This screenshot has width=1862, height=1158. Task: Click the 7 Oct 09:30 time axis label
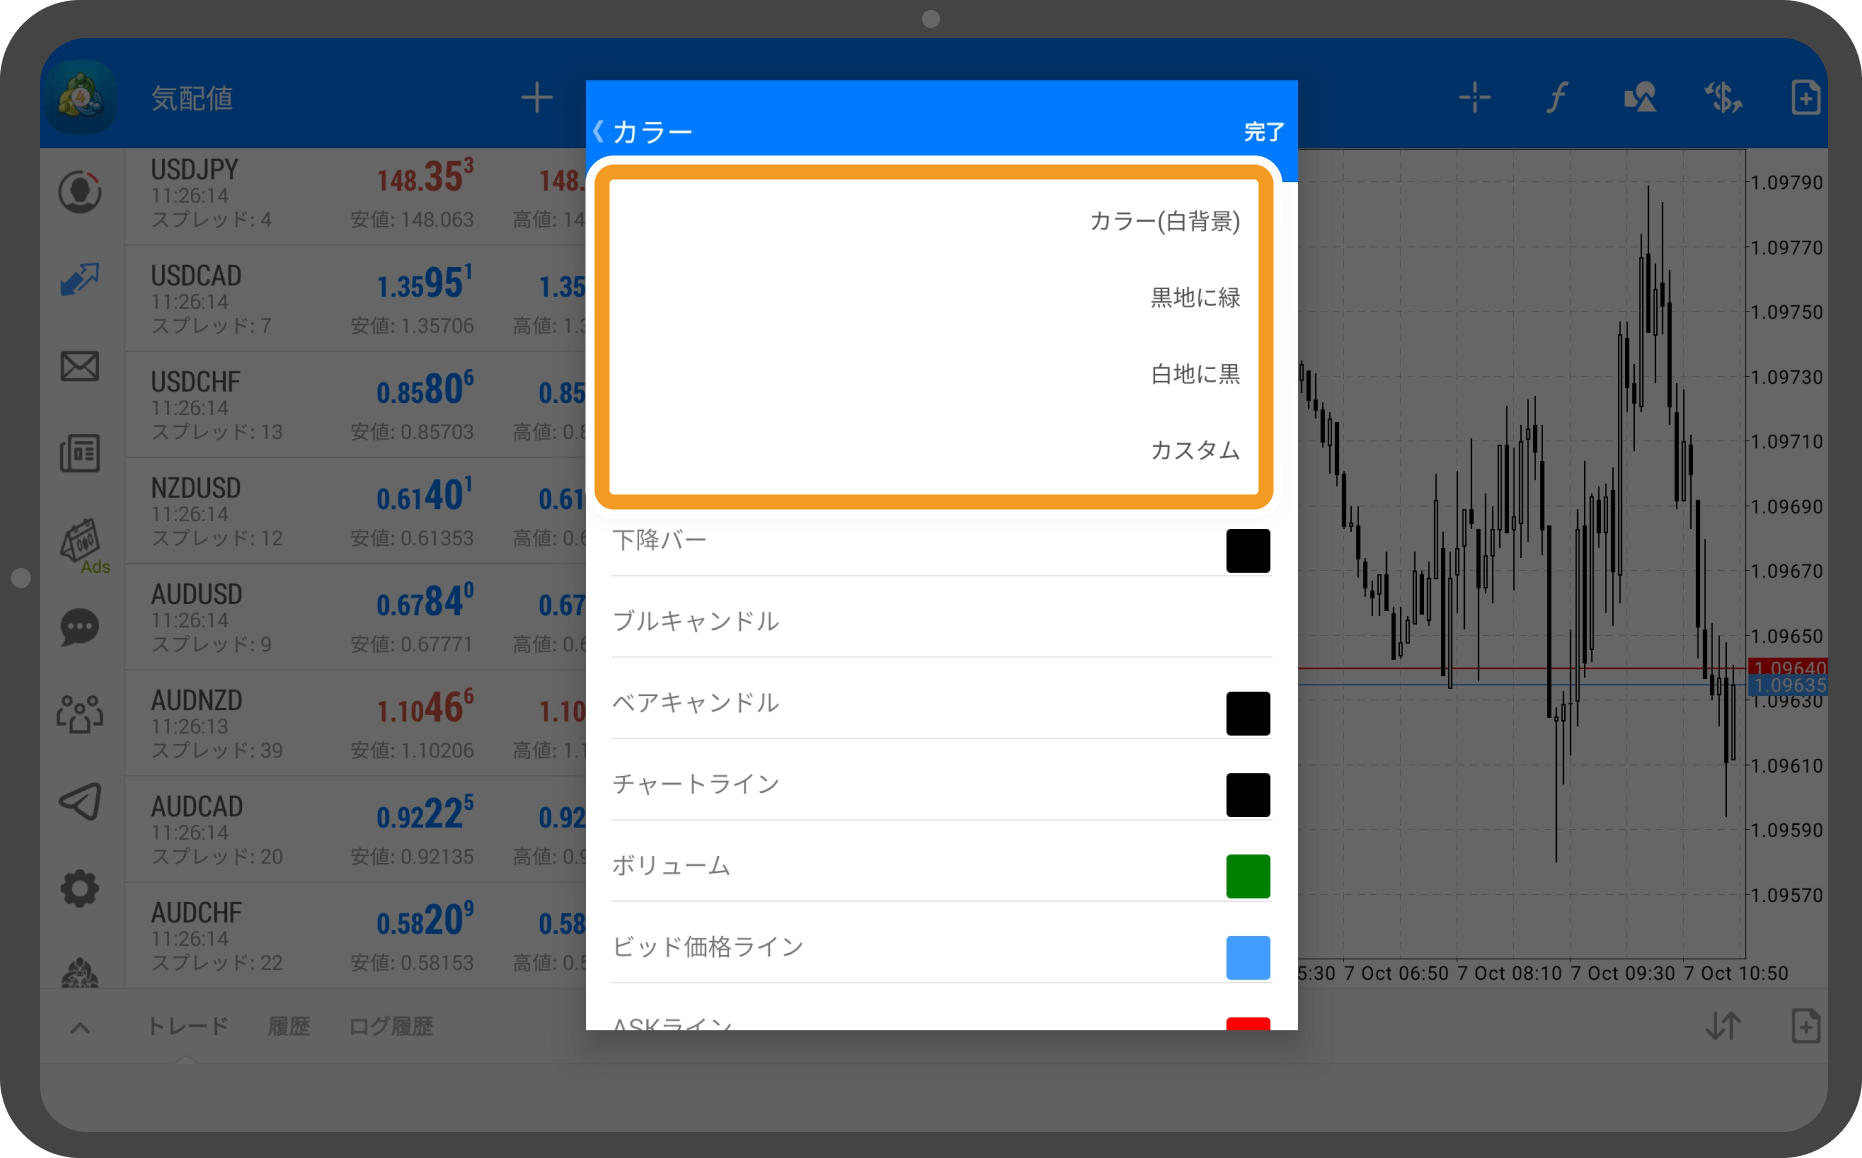coord(1622,973)
